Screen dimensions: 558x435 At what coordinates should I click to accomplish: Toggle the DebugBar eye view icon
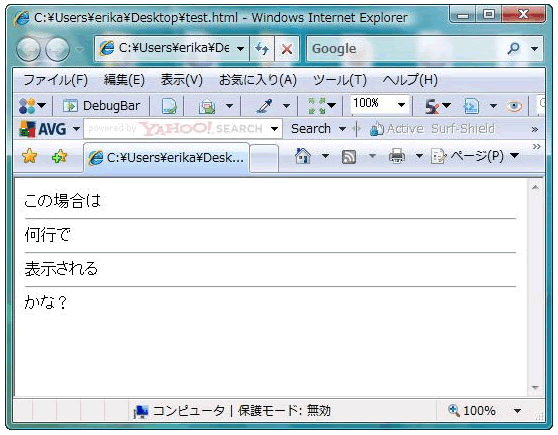(x=514, y=106)
